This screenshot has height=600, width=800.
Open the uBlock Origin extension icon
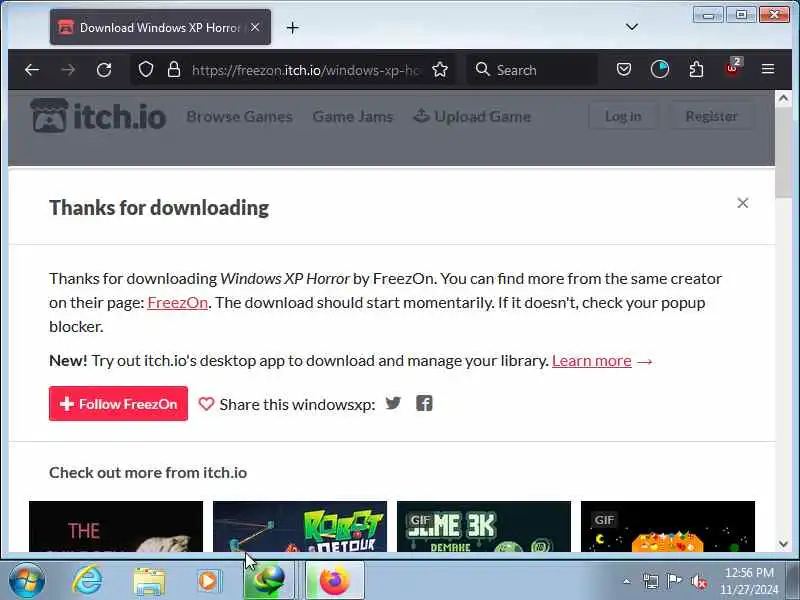tap(733, 68)
